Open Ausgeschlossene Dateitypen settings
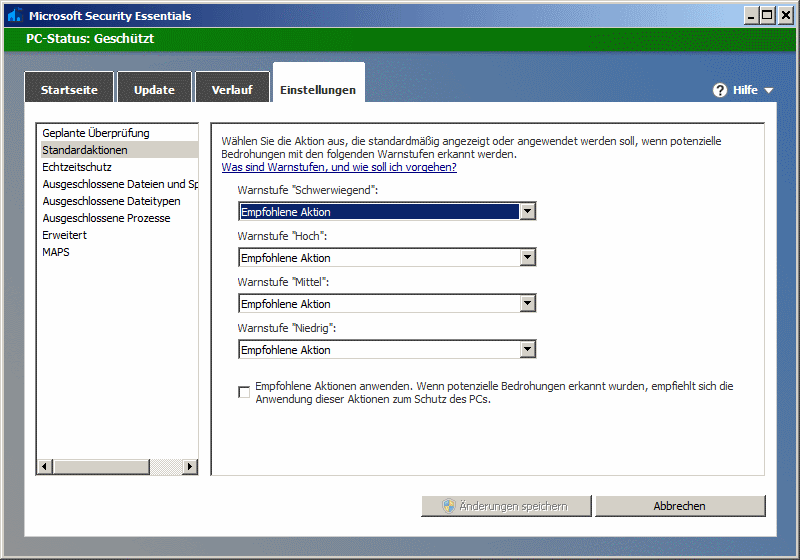Image resolution: width=800 pixels, height=560 pixels. [118, 201]
